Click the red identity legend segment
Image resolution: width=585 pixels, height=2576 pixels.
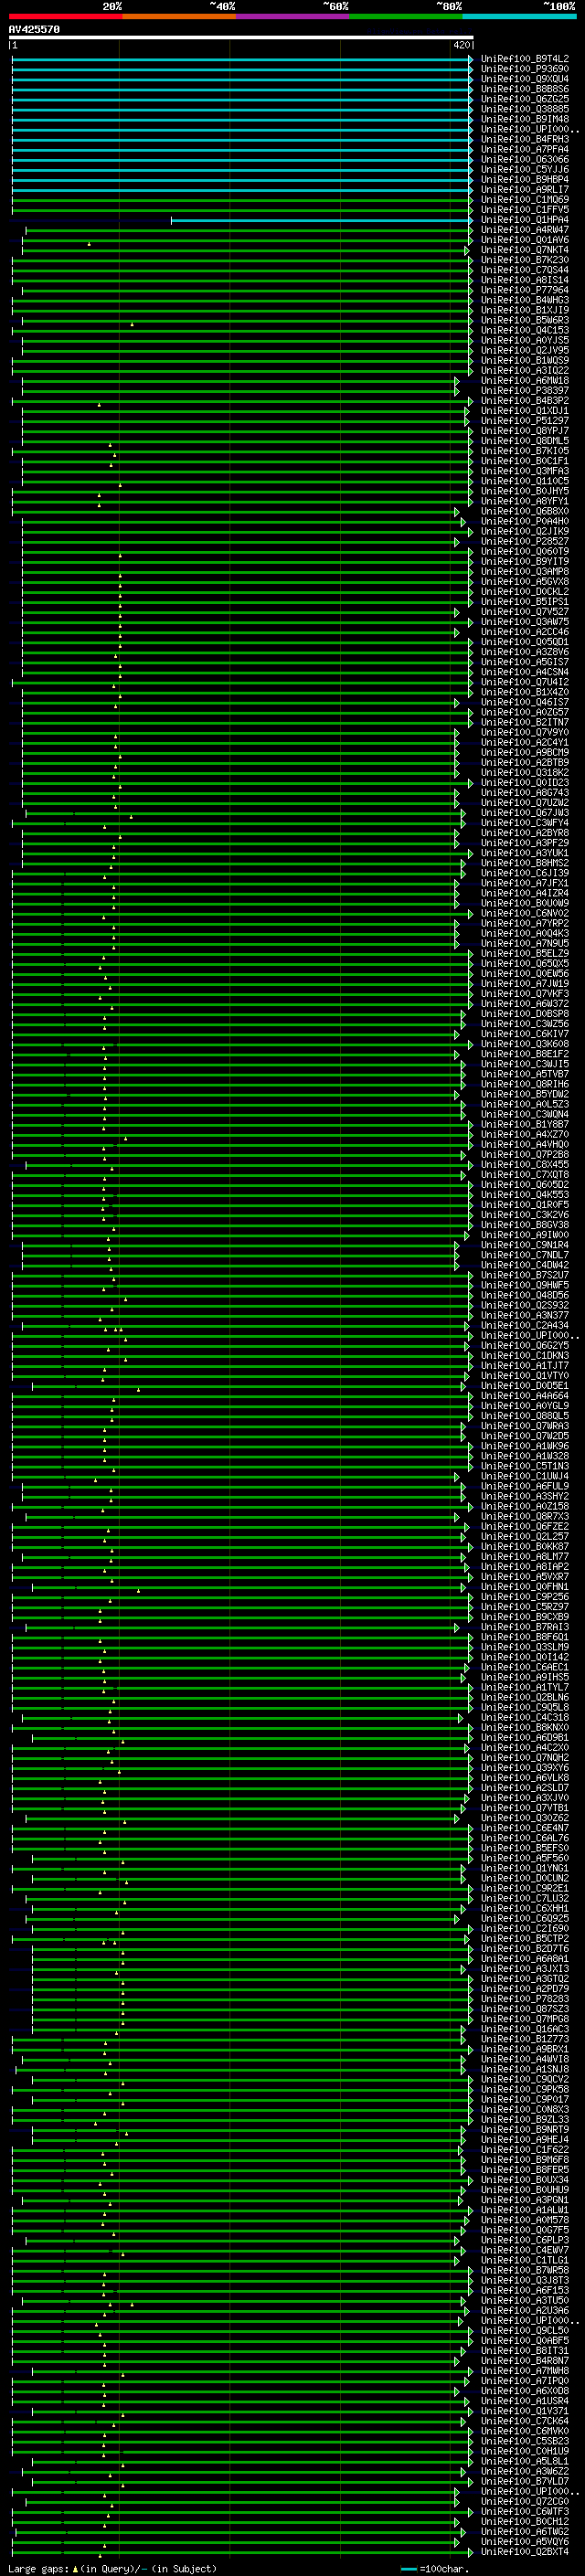coord(65,16)
